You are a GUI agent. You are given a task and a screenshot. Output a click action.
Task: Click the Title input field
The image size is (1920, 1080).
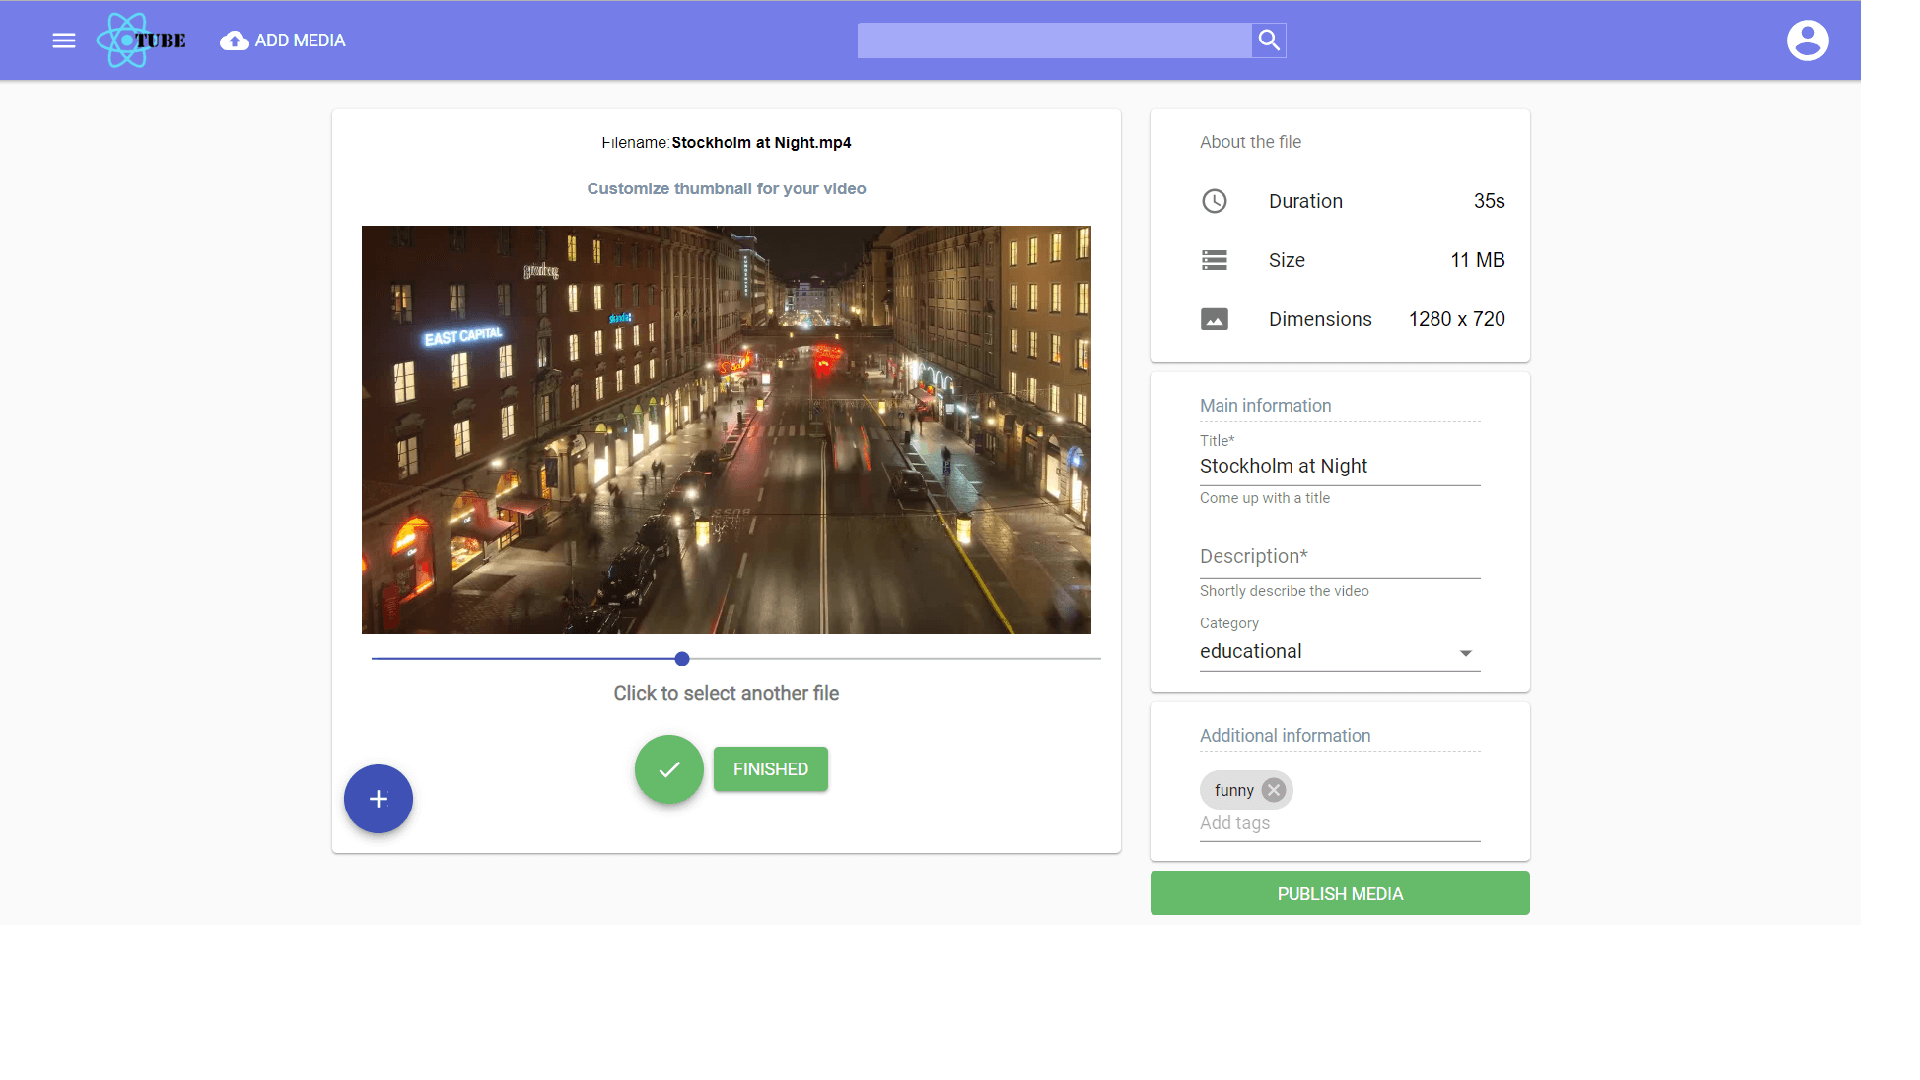pos(1338,467)
